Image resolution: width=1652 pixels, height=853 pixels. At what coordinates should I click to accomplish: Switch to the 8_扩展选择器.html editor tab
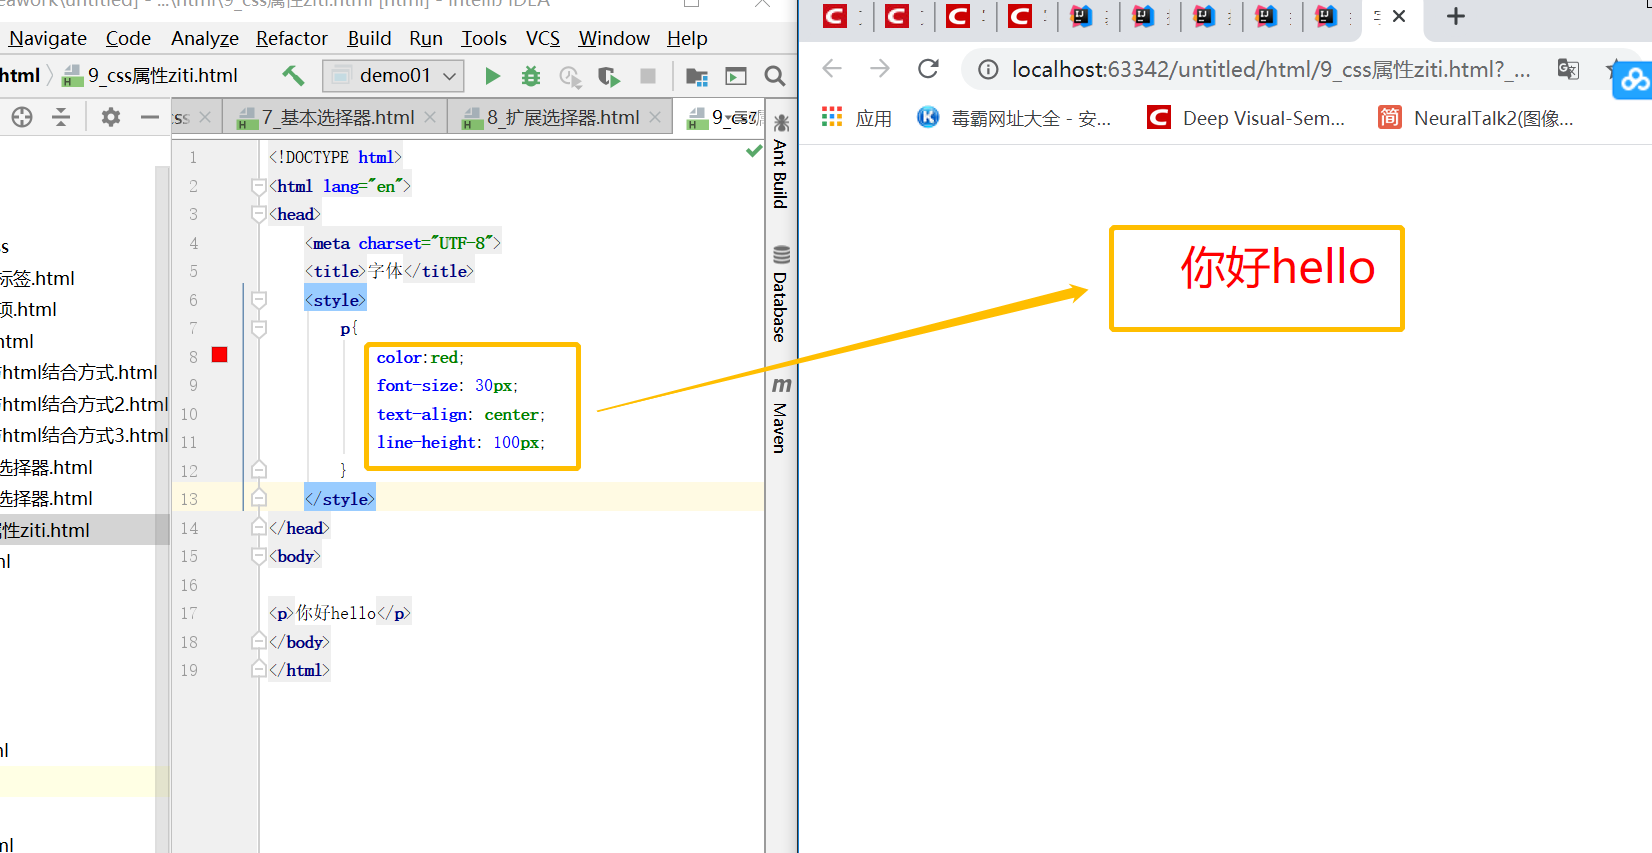point(561,118)
